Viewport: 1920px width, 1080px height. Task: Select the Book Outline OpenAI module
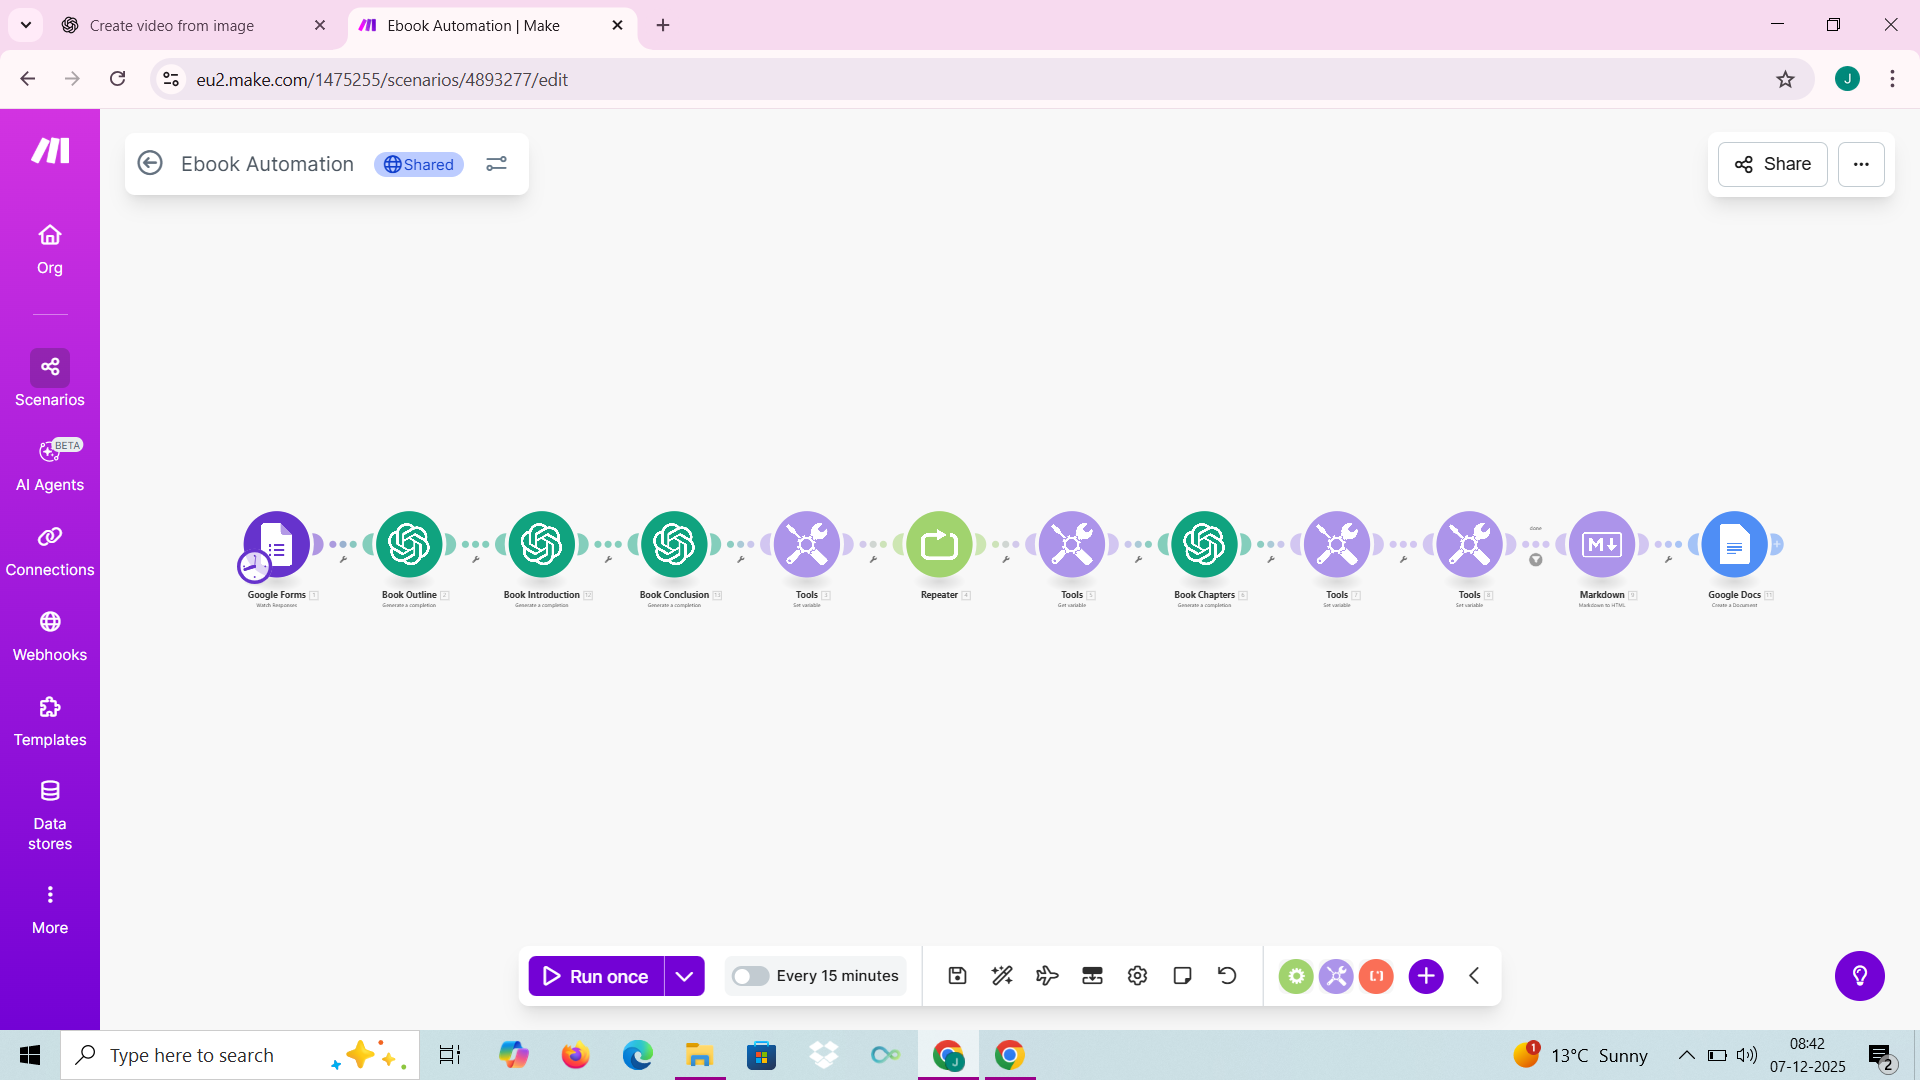coord(409,545)
